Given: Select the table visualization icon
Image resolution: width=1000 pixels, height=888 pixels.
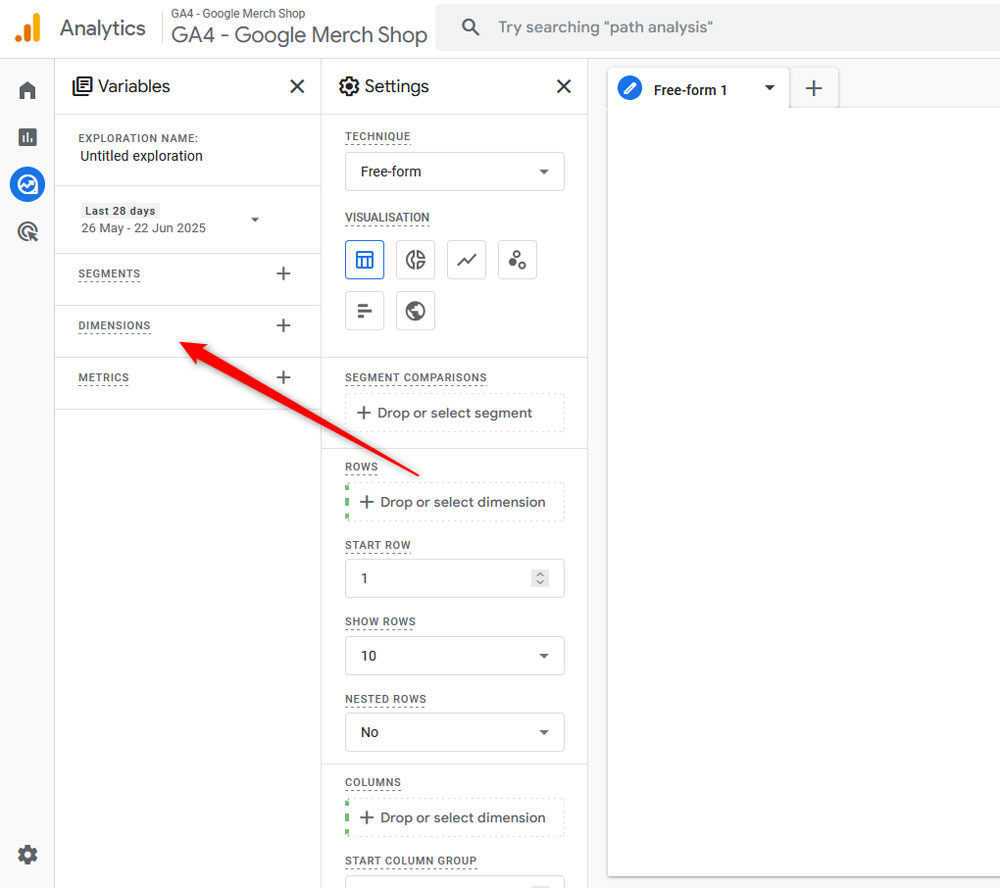Looking at the screenshot, I should [364, 259].
